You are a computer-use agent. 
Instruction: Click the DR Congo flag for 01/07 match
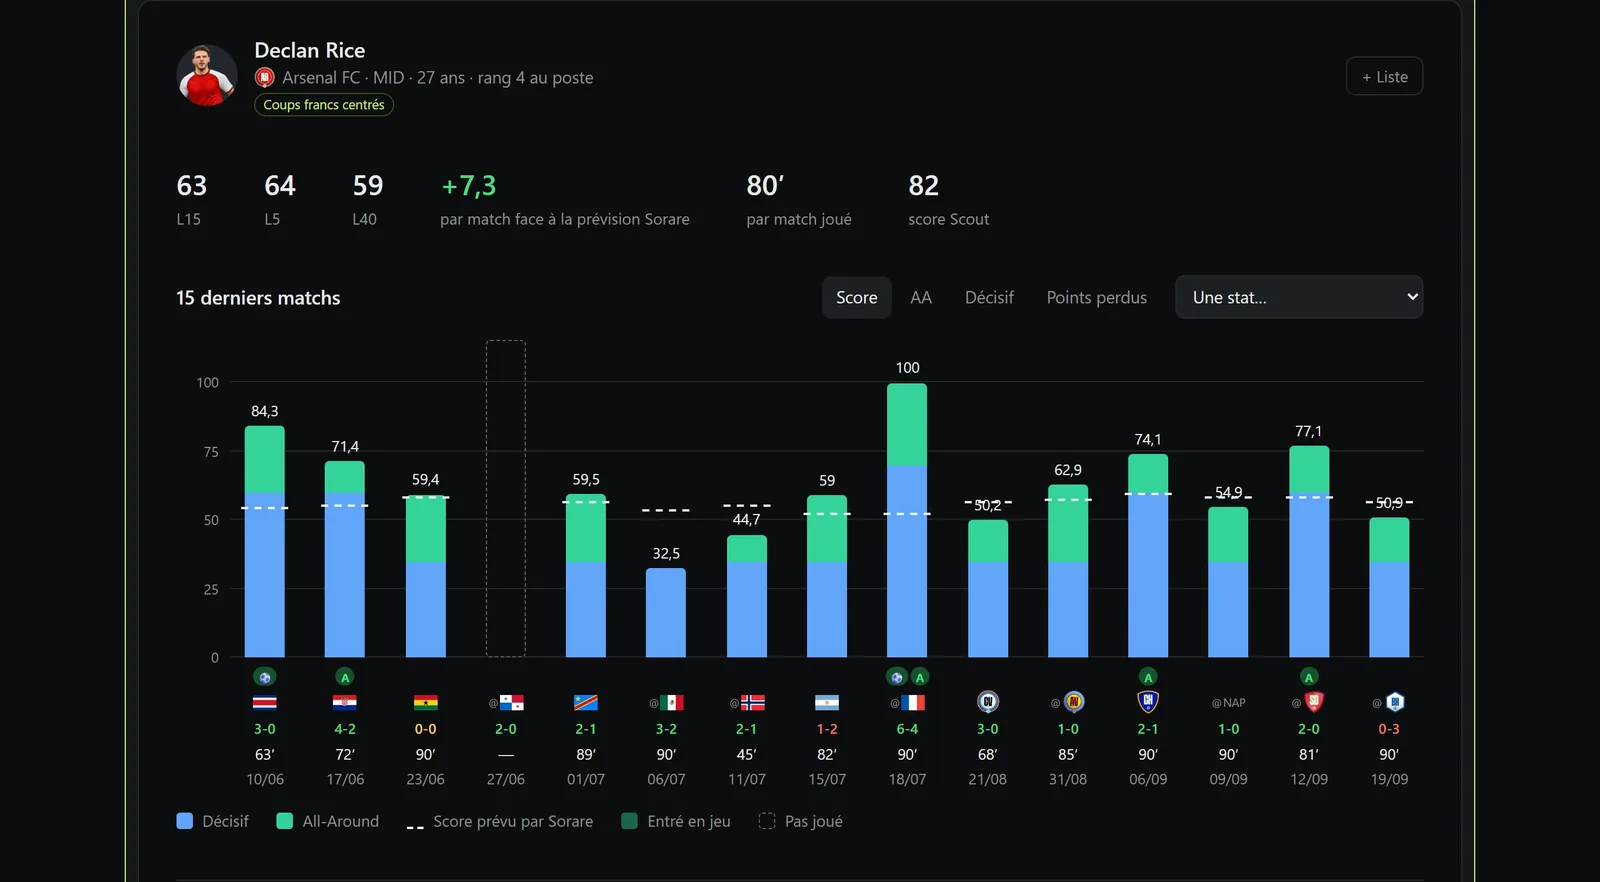(x=586, y=703)
